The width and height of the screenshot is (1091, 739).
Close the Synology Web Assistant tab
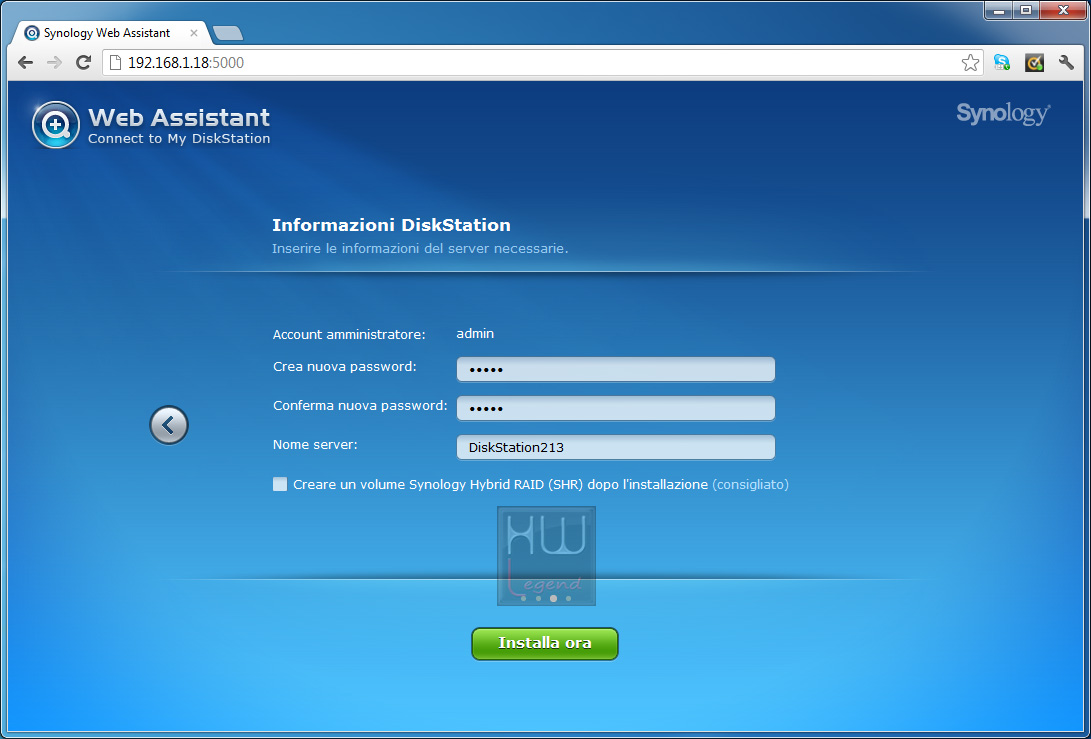(194, 33)
